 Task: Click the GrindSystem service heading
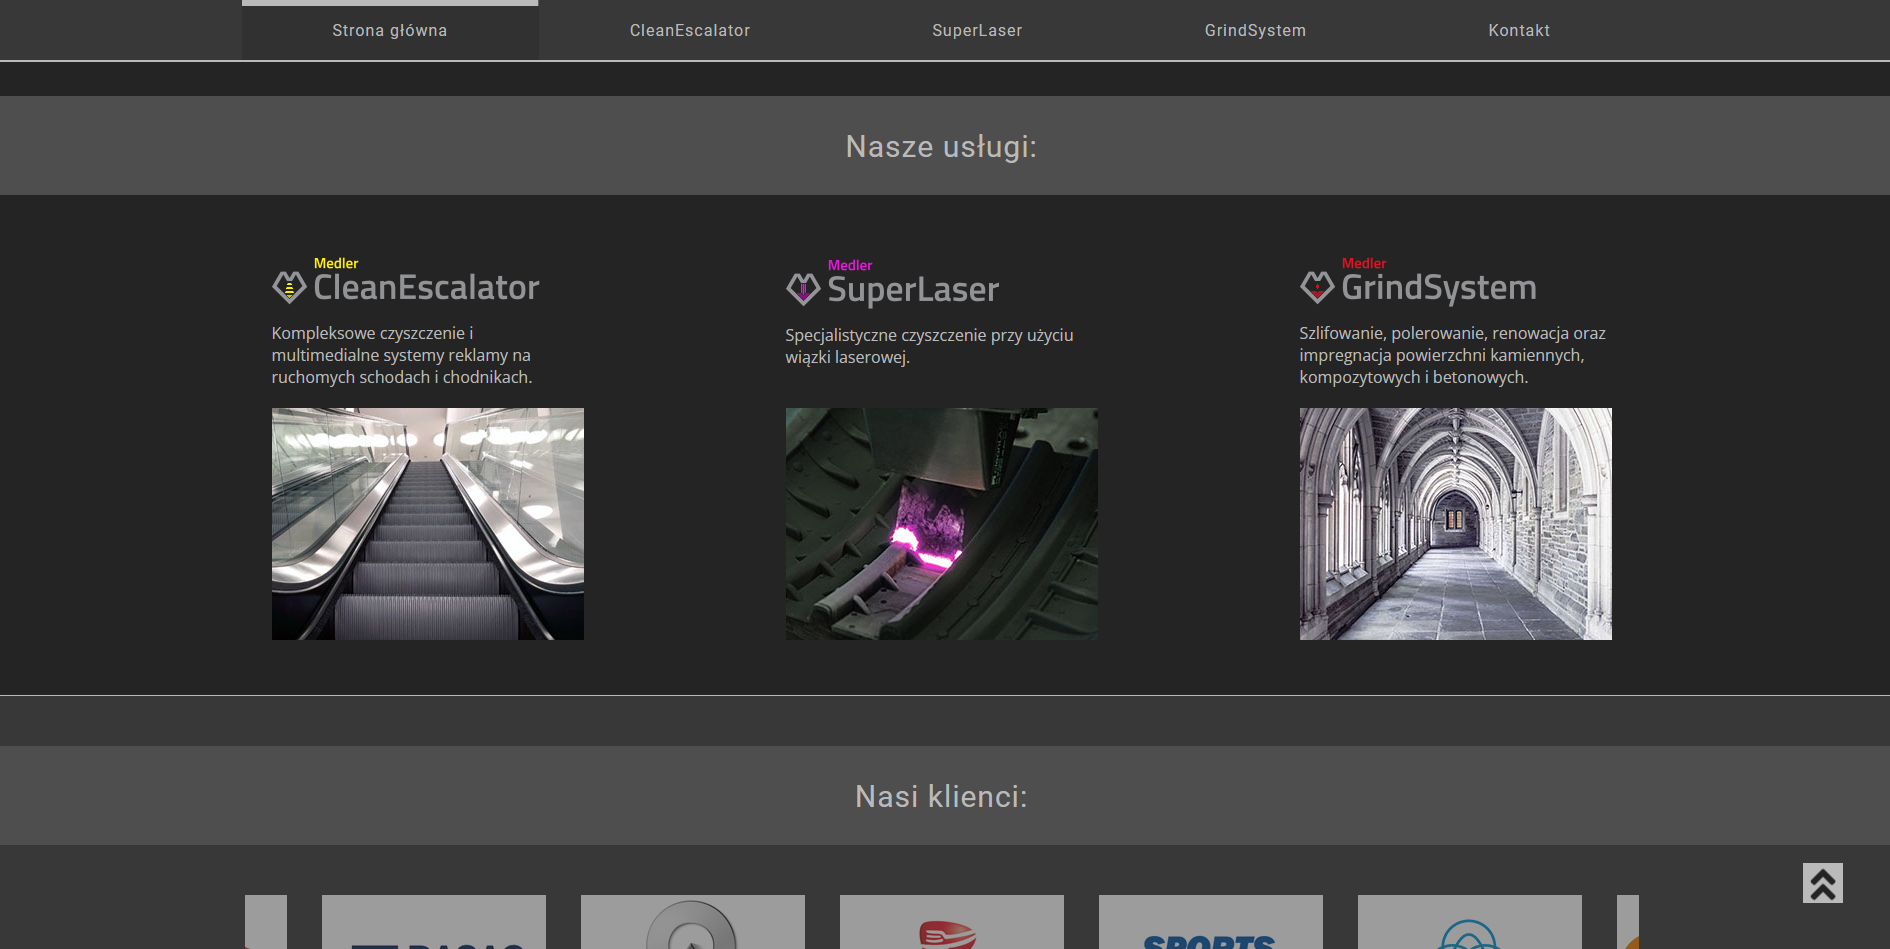[1438, 288]
